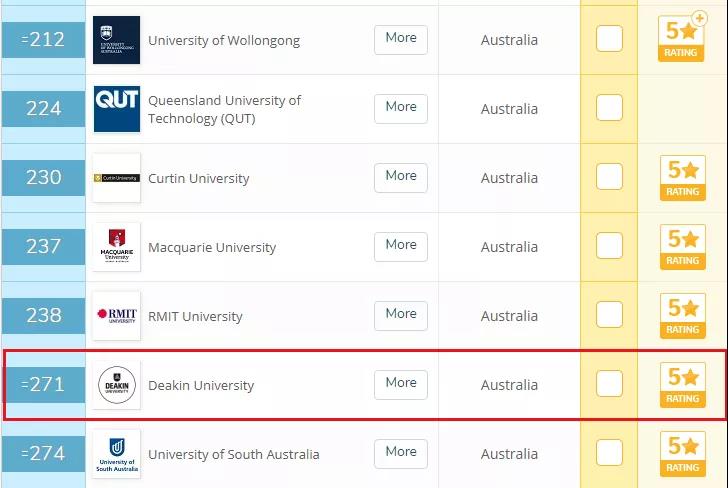Check the box for Curtin University
This screenshot has width=728, height=488.
pyautogui.click(x=609, y=177)
